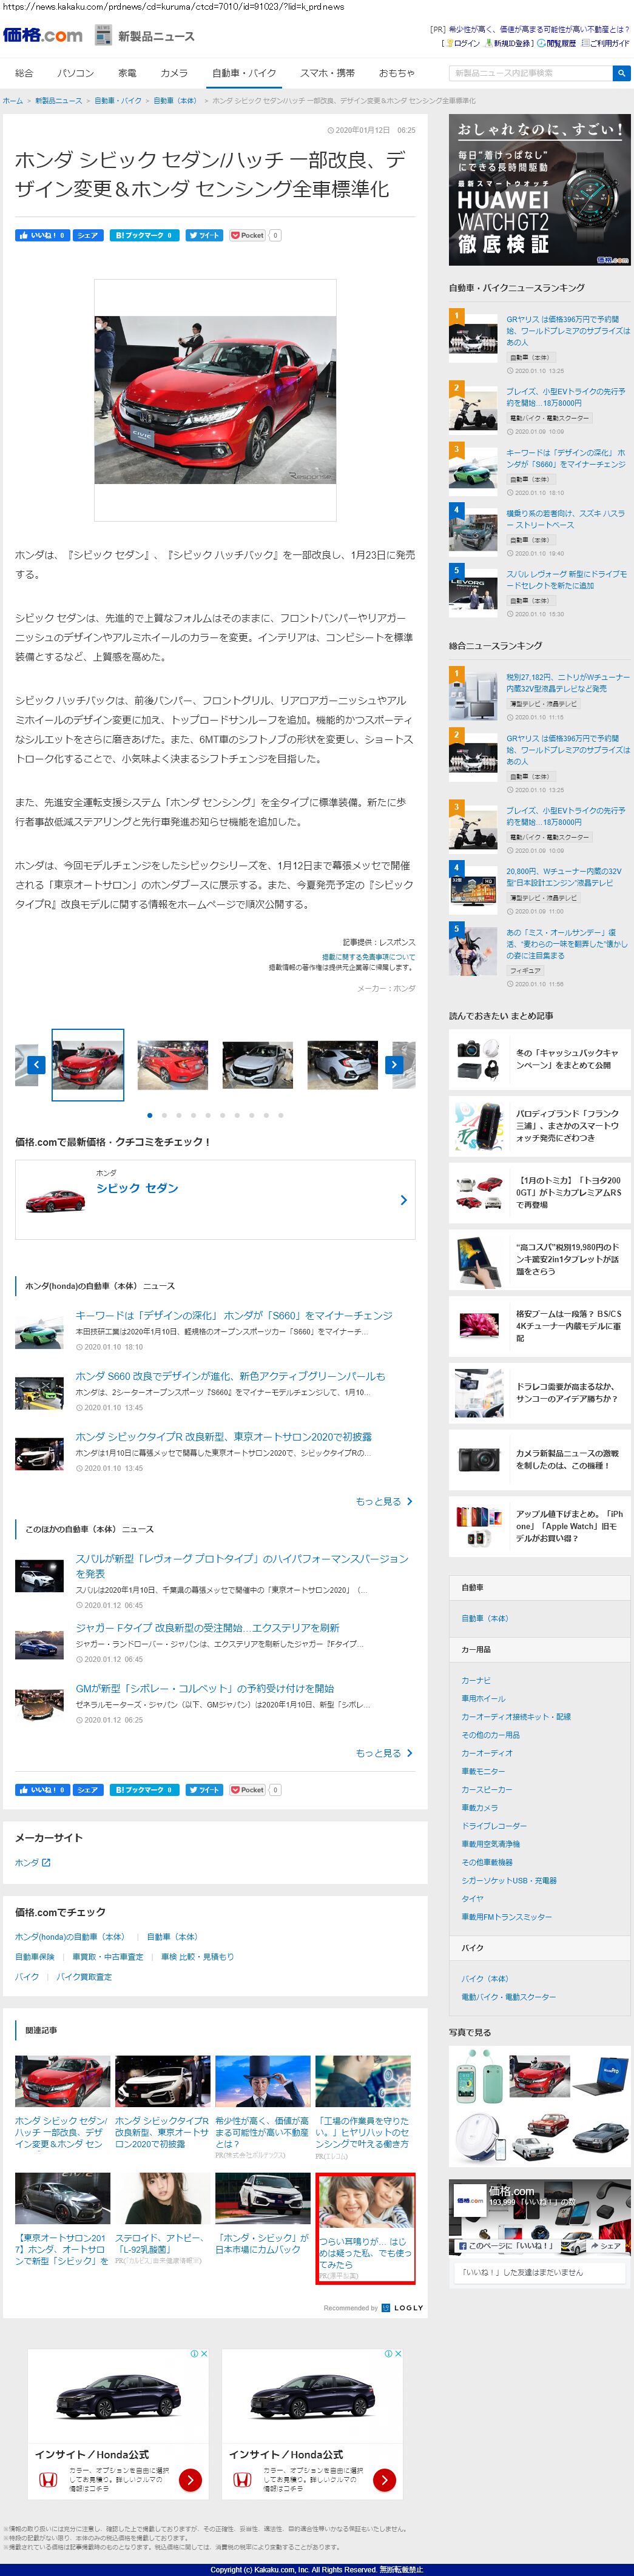The width and height of the screenshot is (634, 2576).
Task: Open the 価格.com logo home link
Action: click(43, 36)
